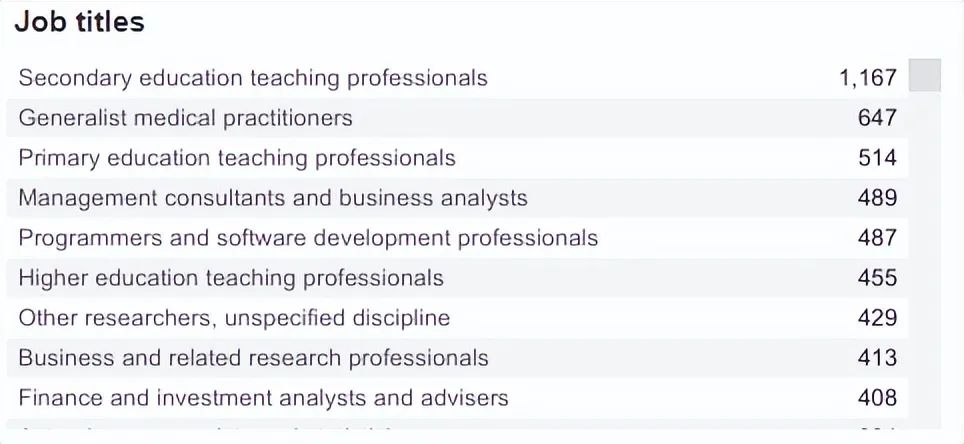Click the value 647
Viewport: 964px width, 444px height.
pos(877,118)
